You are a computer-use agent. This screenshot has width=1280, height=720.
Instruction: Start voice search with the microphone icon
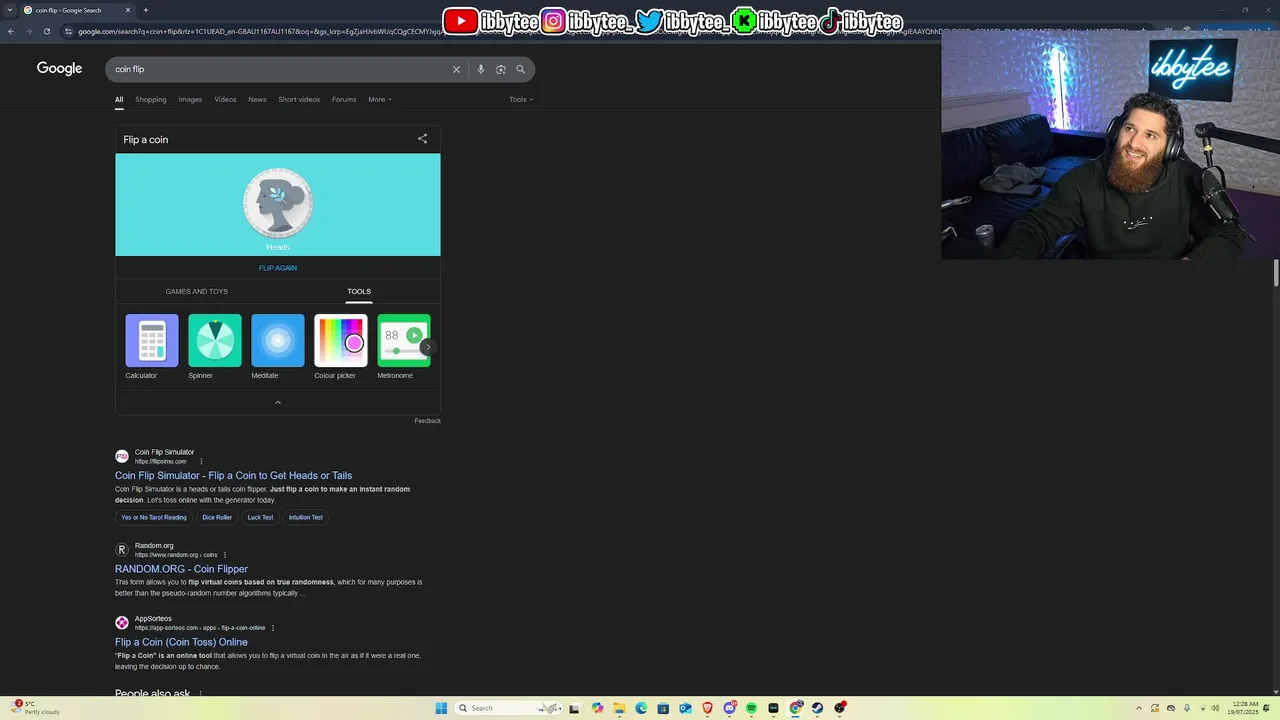point(481,69)
